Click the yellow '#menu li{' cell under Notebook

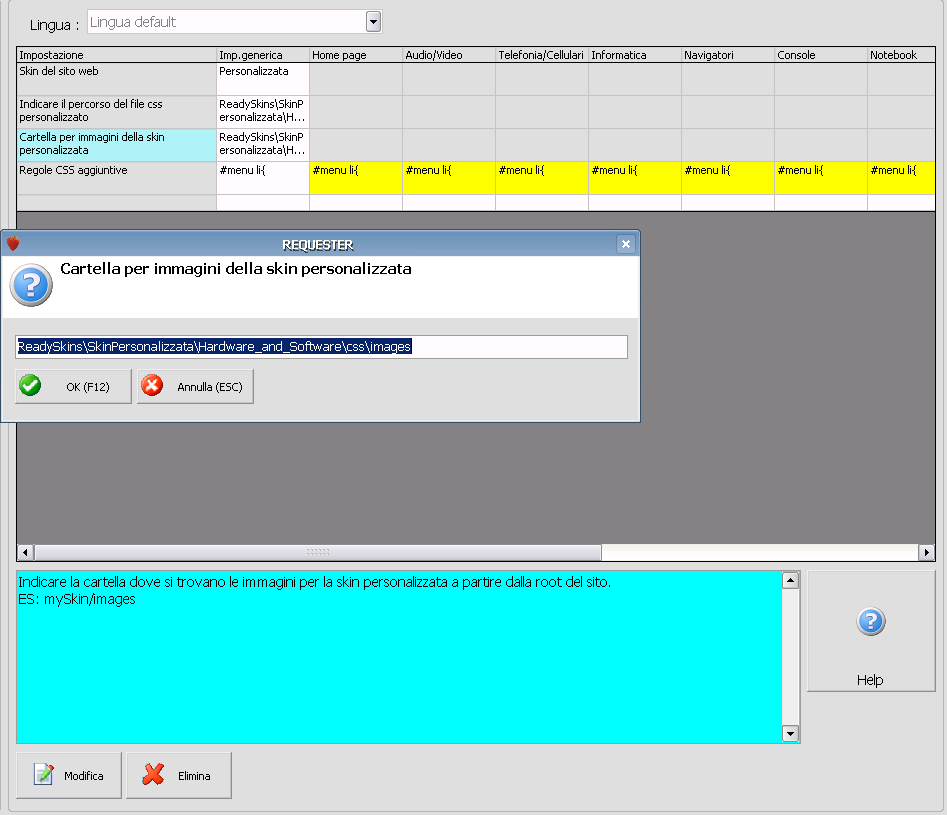[x=901, y=178]
